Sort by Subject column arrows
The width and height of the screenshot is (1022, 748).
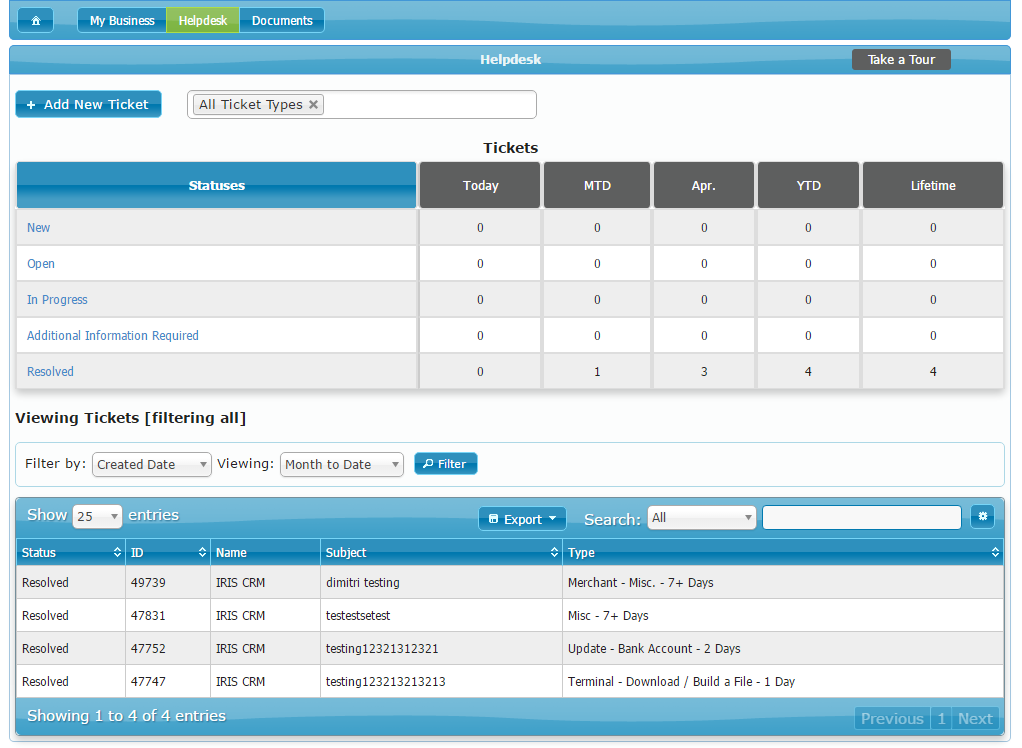pyautogui.click(x=554, y=553)
